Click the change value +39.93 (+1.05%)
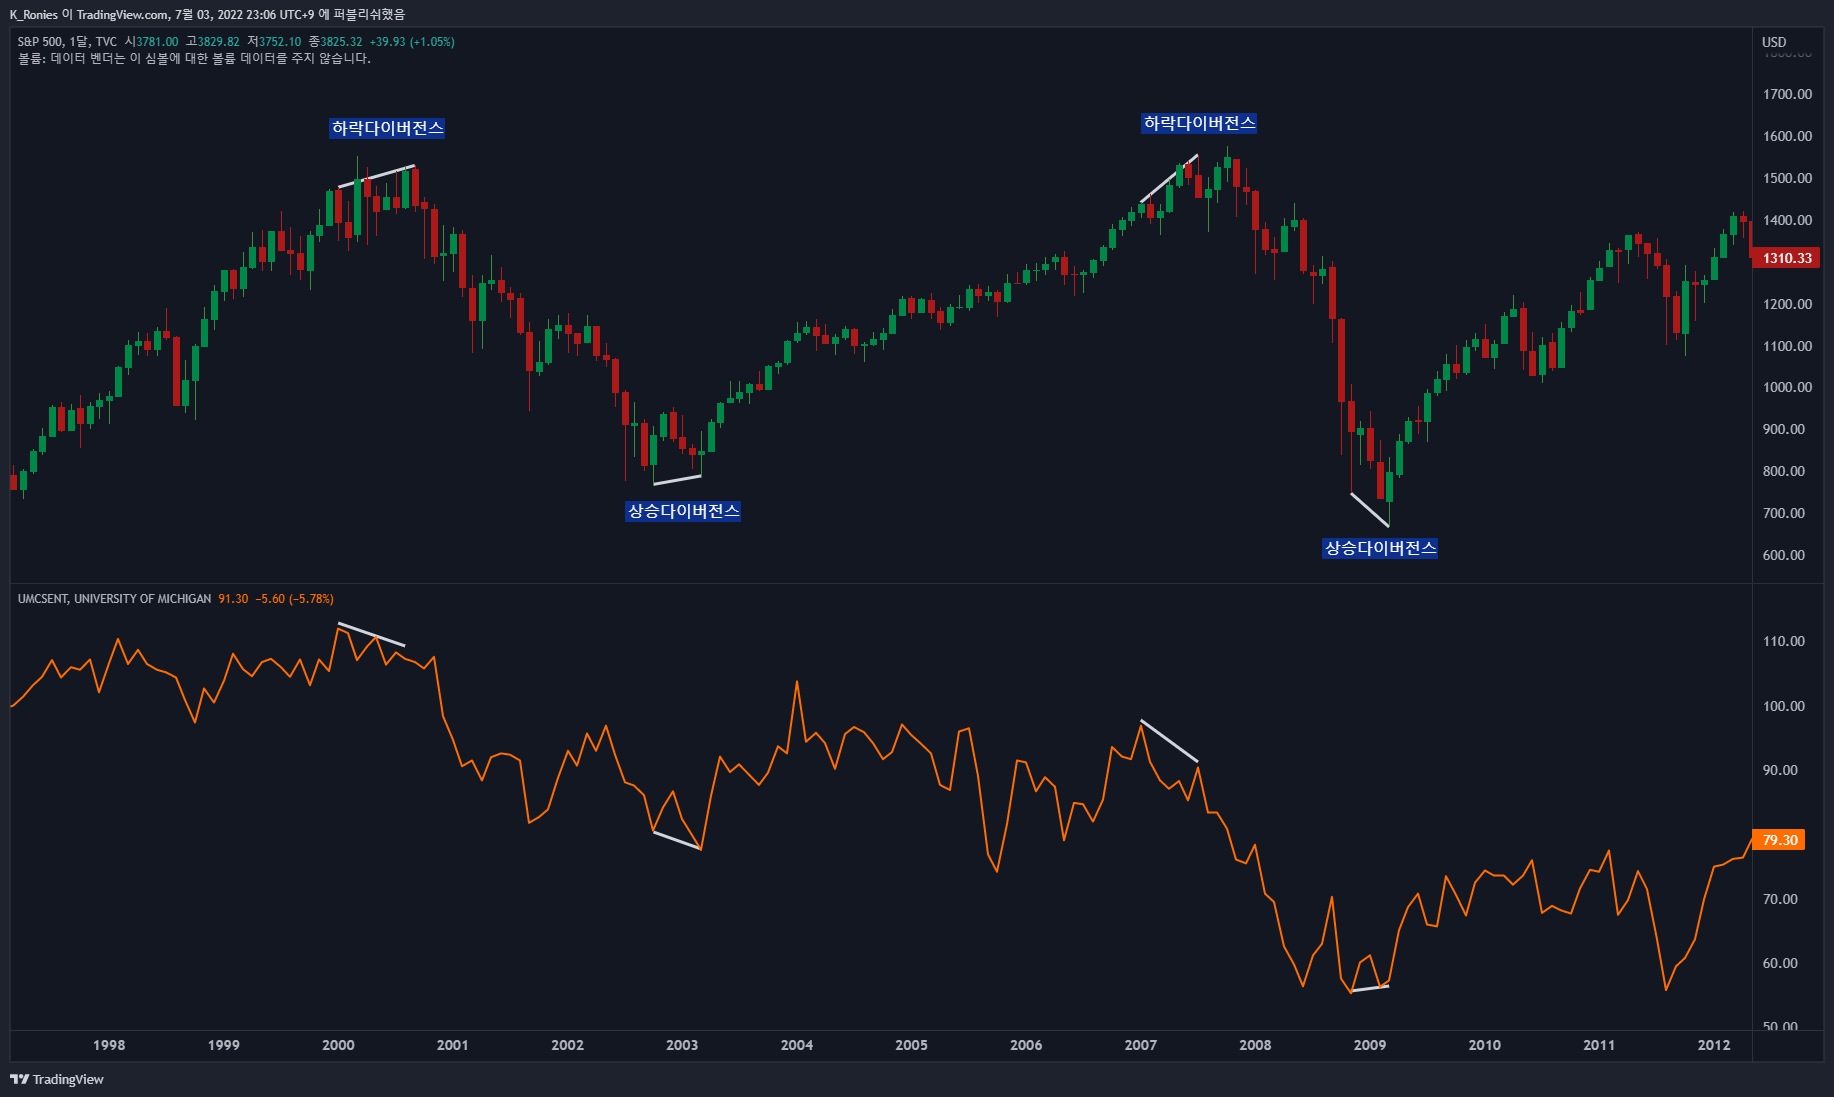Viewport: 1834px width, 1097px height. (412, 42)
